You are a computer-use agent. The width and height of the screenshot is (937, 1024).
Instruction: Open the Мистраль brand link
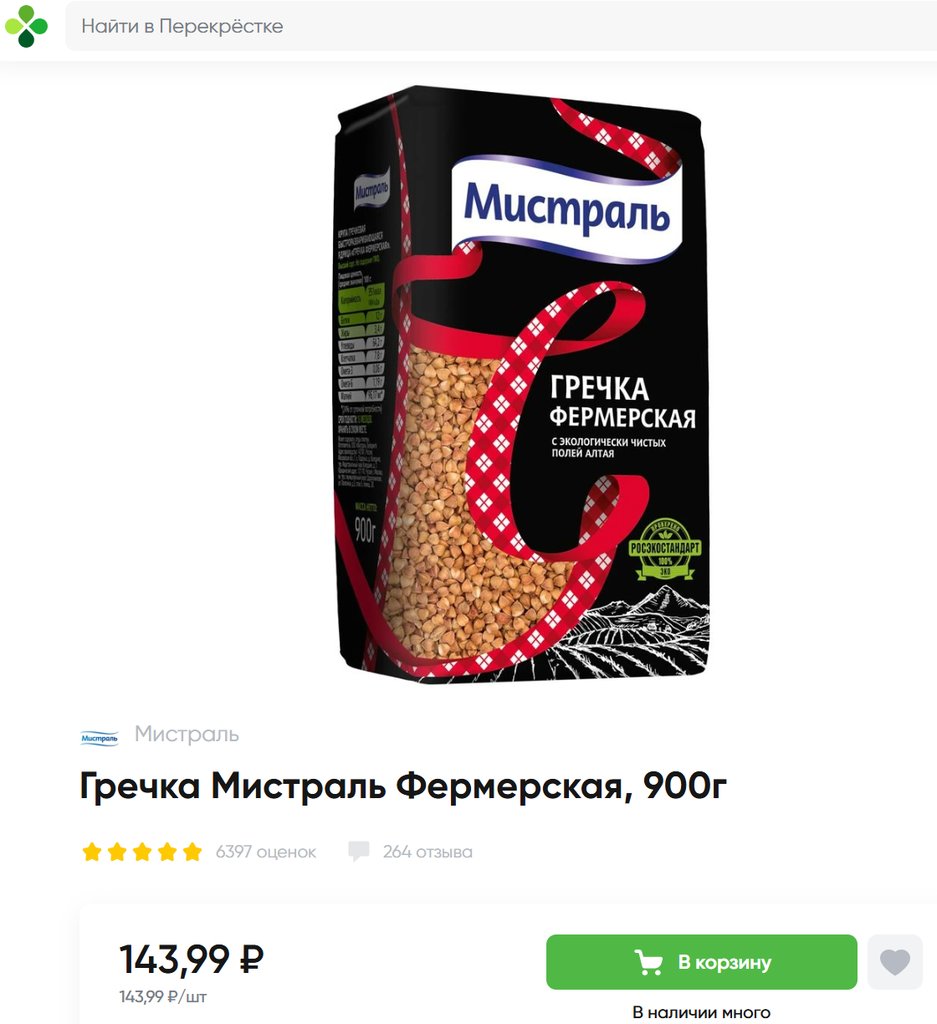(x=187, y=734)
